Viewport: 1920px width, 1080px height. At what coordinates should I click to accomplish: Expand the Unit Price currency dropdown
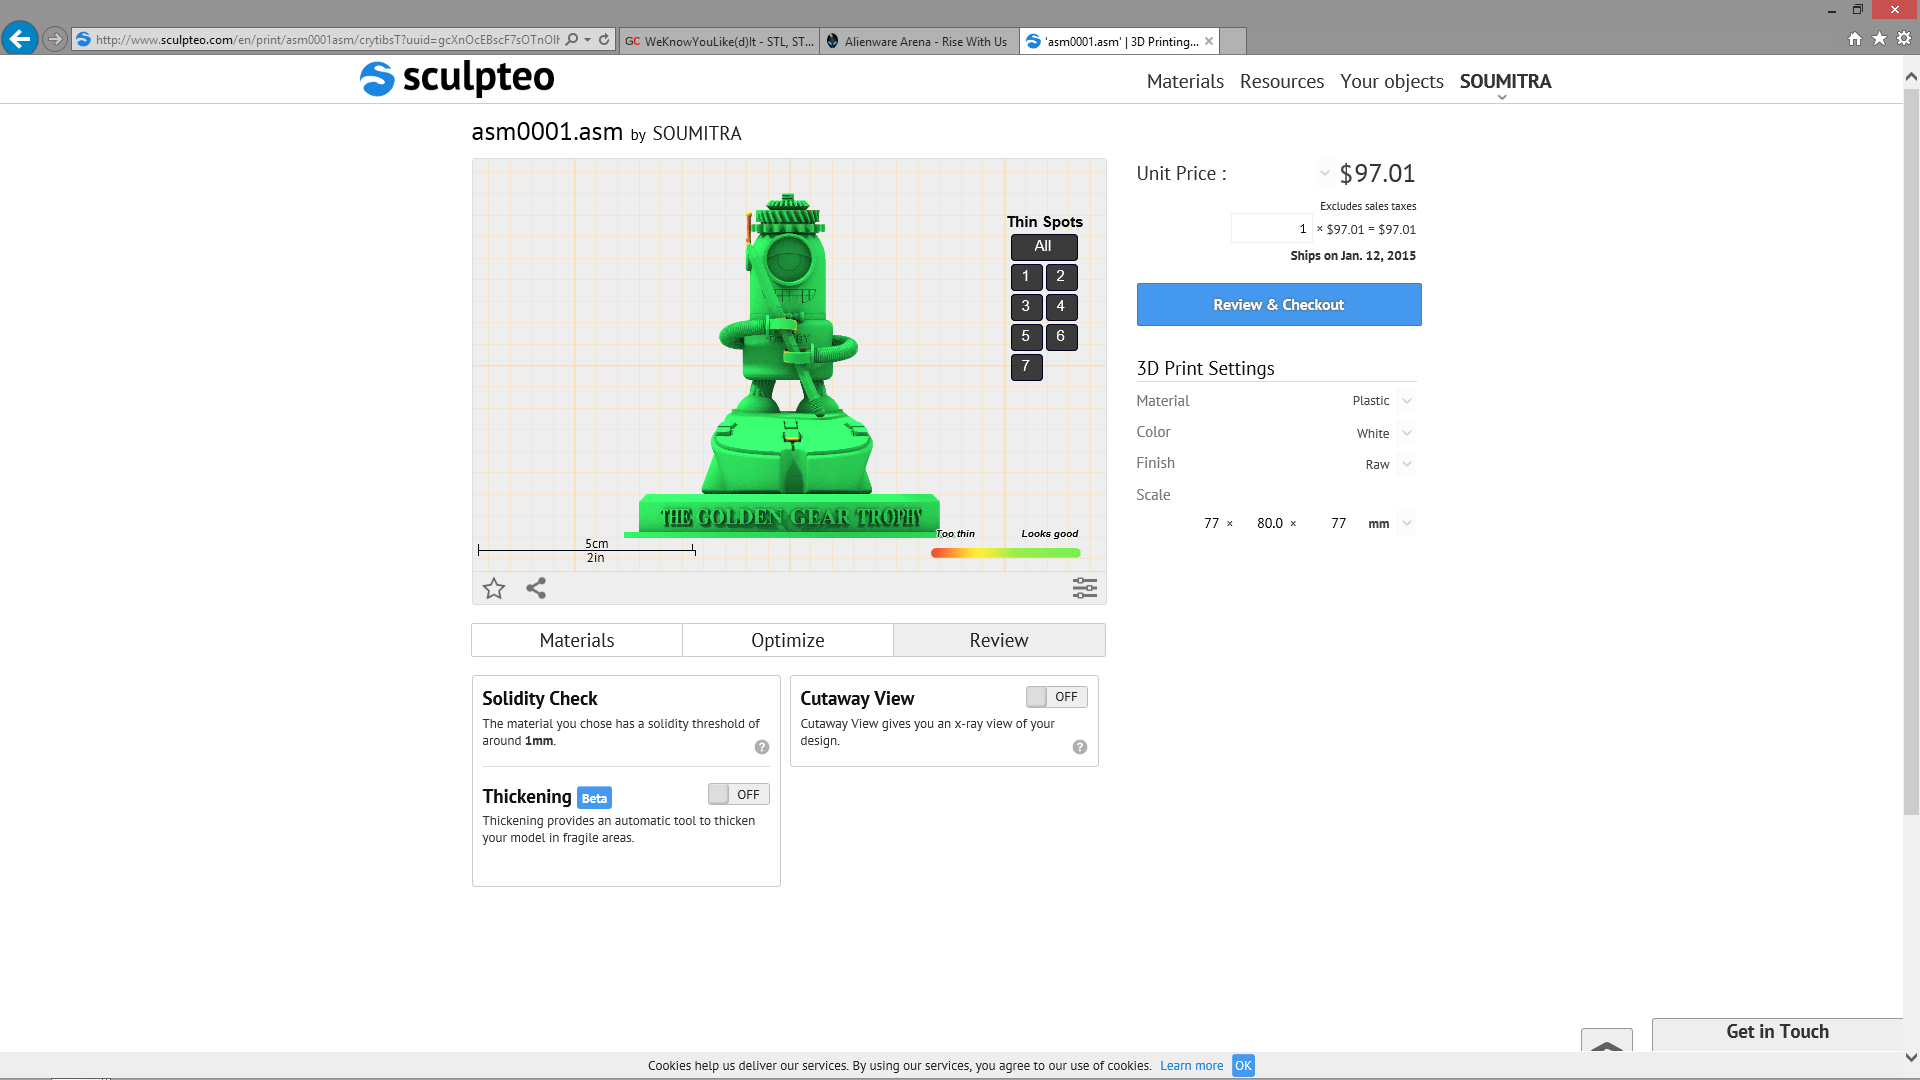coord(1324,173)
